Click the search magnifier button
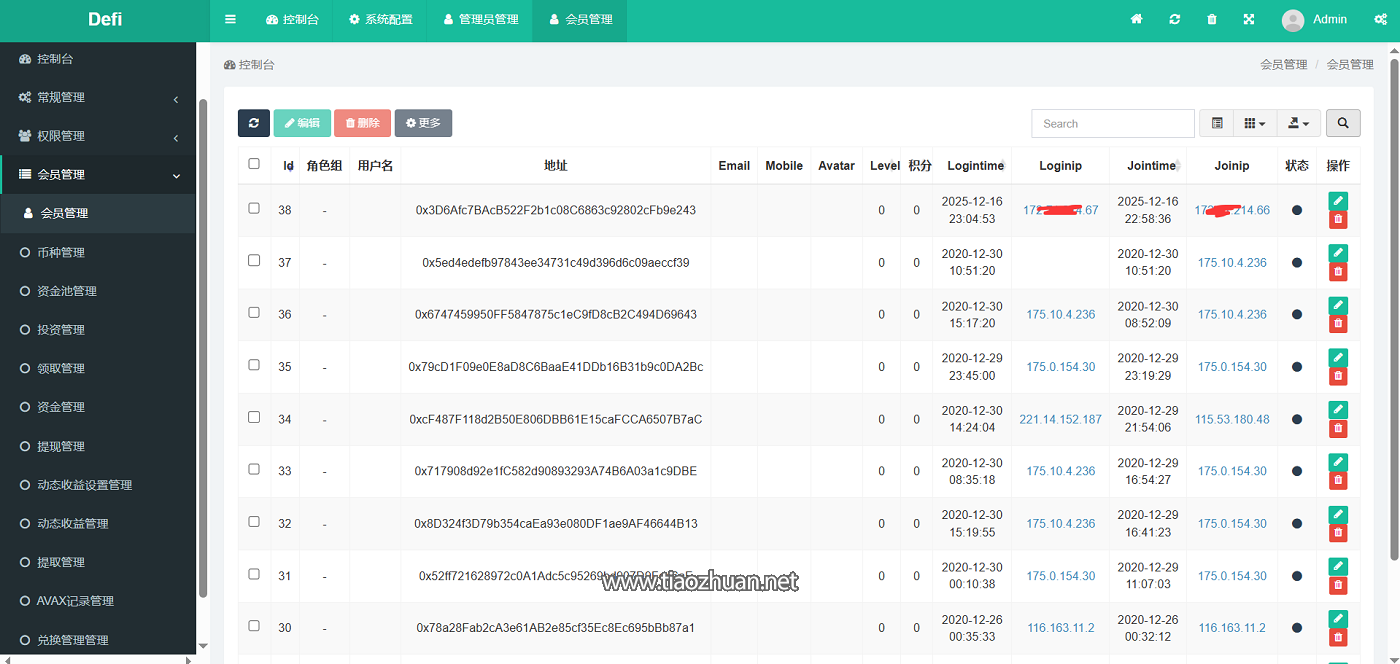1400x664 pixels. coord(1343,123)
